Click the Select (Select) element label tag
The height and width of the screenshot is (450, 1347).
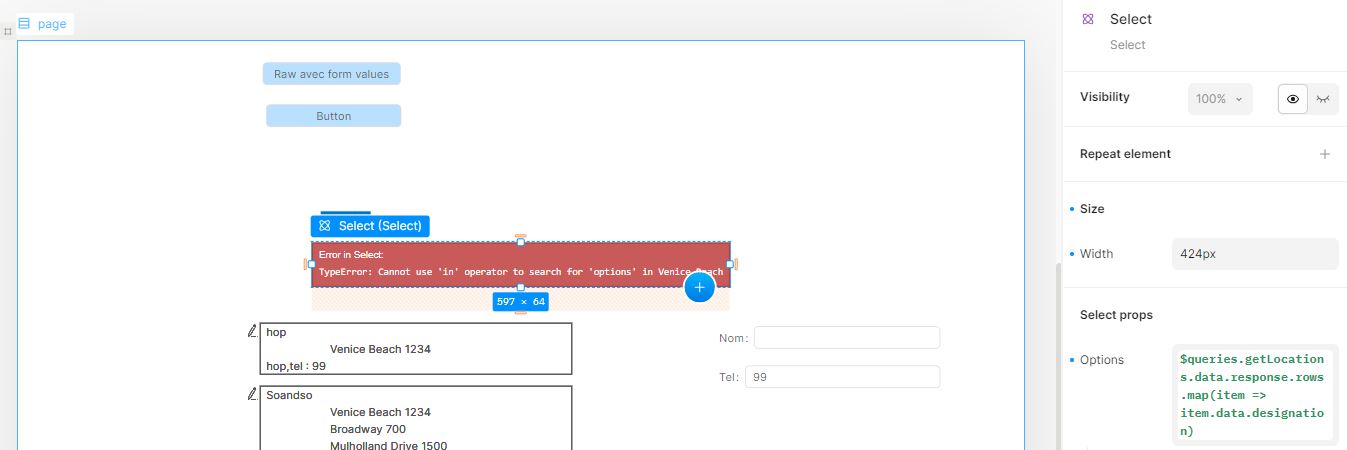click(370, 226)
